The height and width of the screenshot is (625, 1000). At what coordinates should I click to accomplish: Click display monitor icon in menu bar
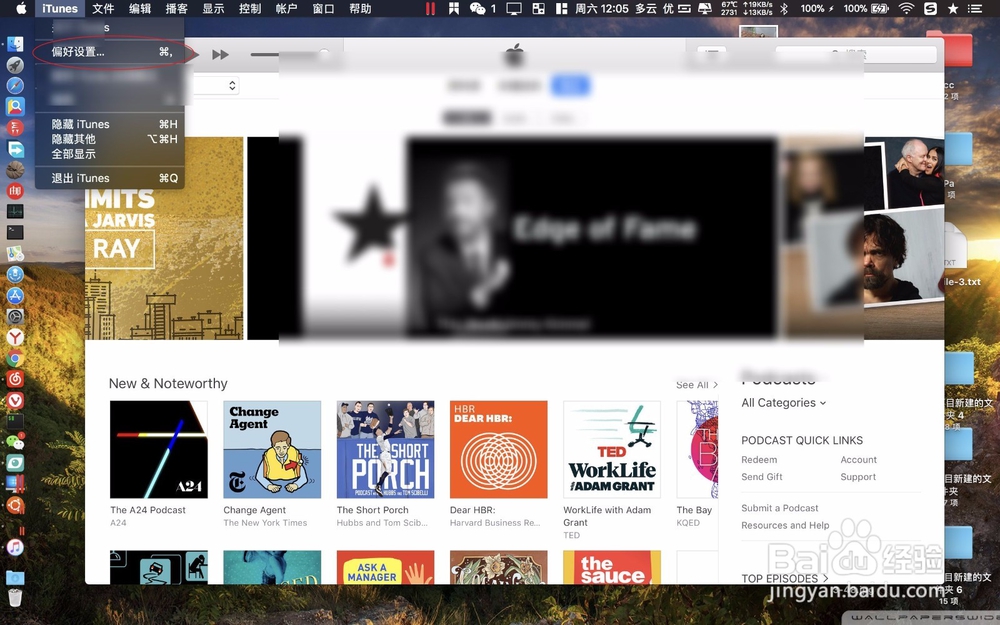point(513,8)
